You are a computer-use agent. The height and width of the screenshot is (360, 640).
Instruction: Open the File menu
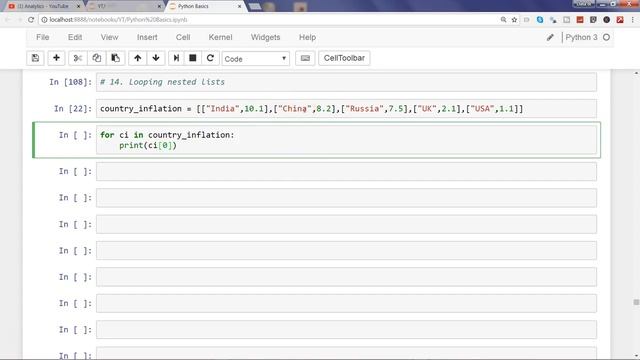[x=42, y=37]
